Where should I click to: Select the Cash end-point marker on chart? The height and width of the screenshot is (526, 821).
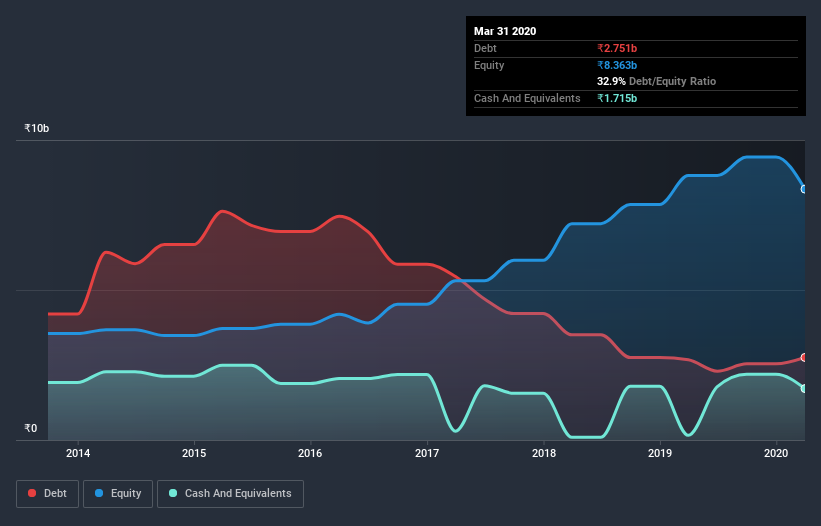tap(804, 388)
